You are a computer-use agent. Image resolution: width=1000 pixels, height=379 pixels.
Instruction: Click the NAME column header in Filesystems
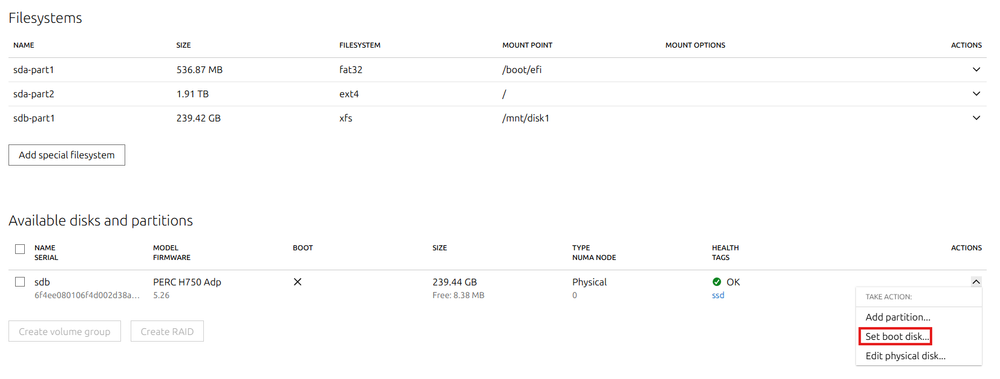coord(24,45)
